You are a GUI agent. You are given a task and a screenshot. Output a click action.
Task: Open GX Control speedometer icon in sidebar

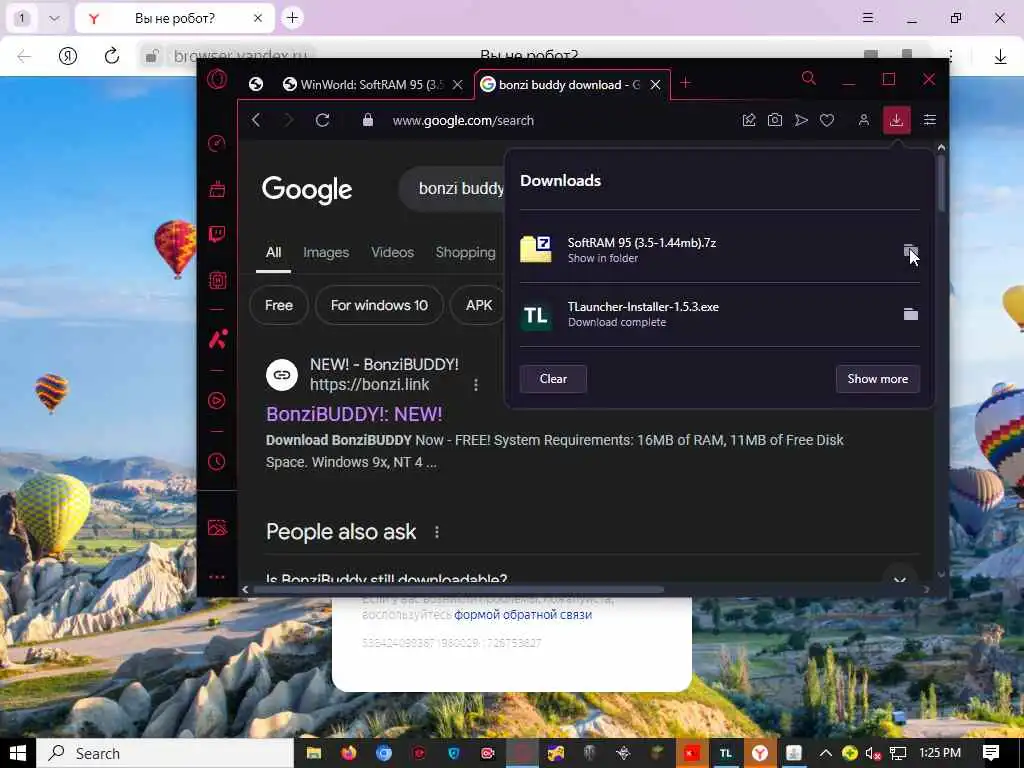point(217,144)
